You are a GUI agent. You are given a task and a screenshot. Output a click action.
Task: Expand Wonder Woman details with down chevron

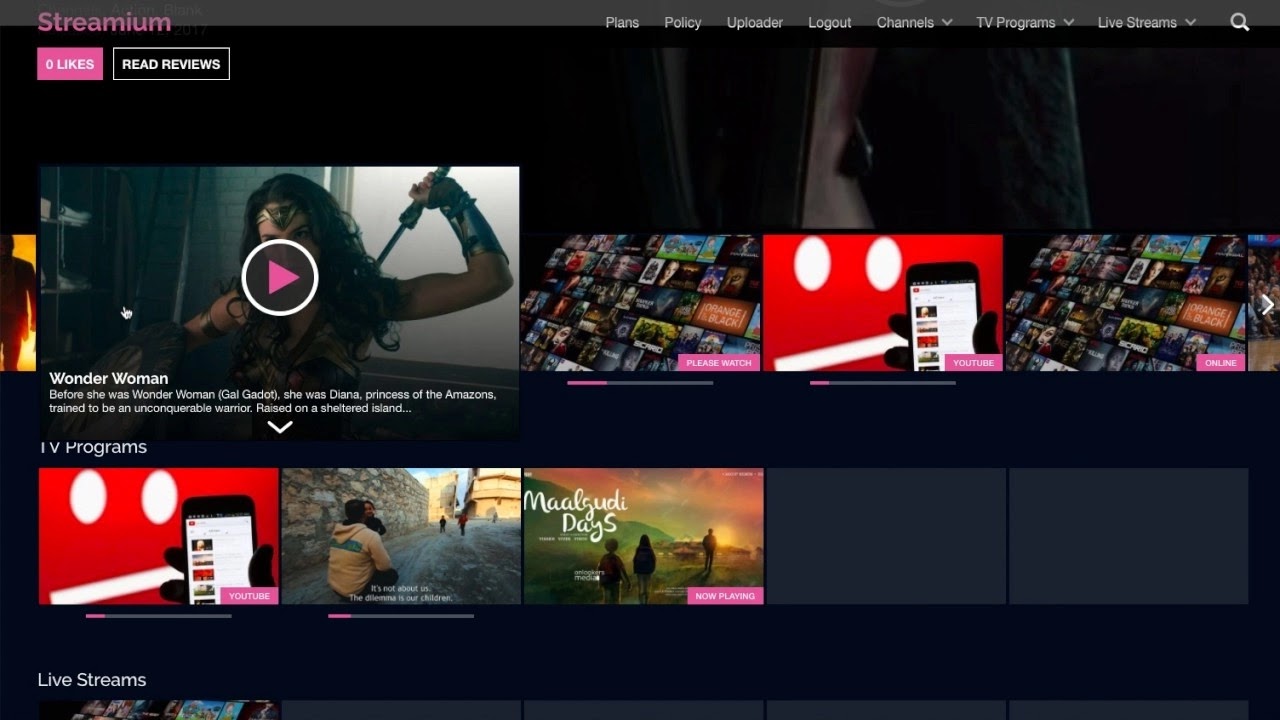click(x=280, y=427)
